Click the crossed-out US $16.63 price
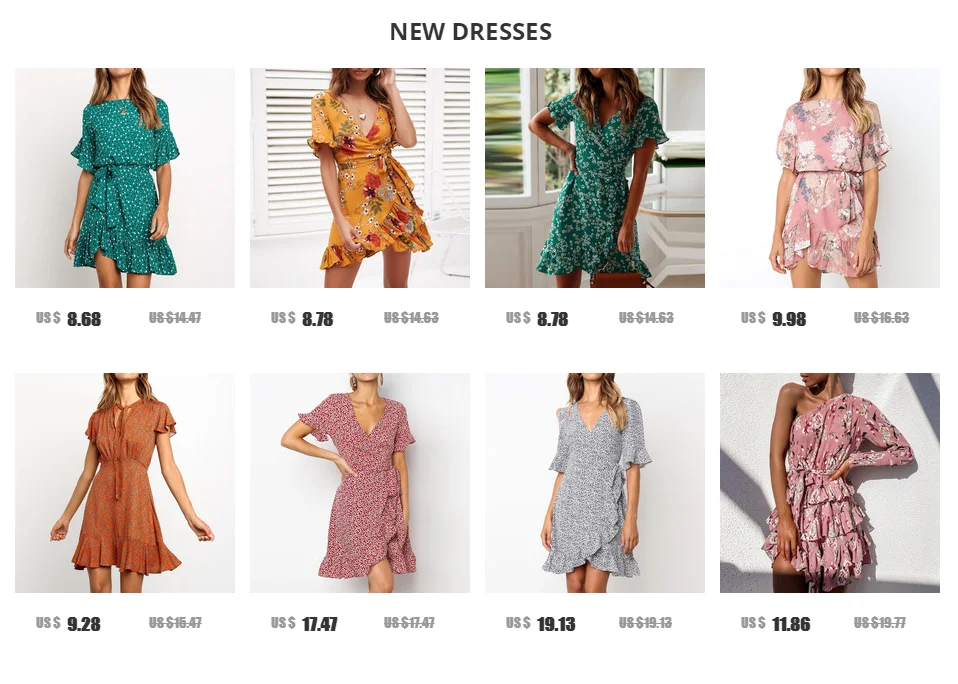Screen dimensions: 958x684 (x=882, y=318)
